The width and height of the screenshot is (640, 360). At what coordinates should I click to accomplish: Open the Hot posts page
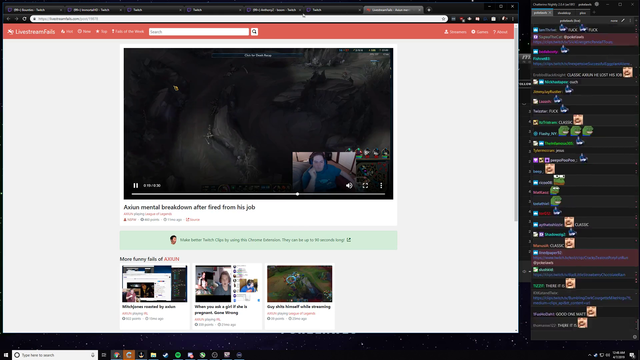(x=67, y=31)
